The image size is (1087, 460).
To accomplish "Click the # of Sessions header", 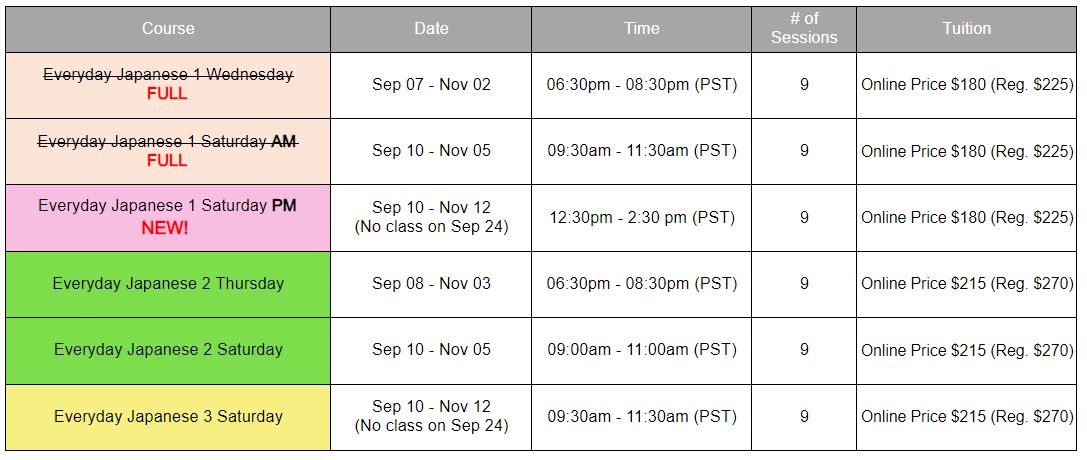I will tap(804, 29).
